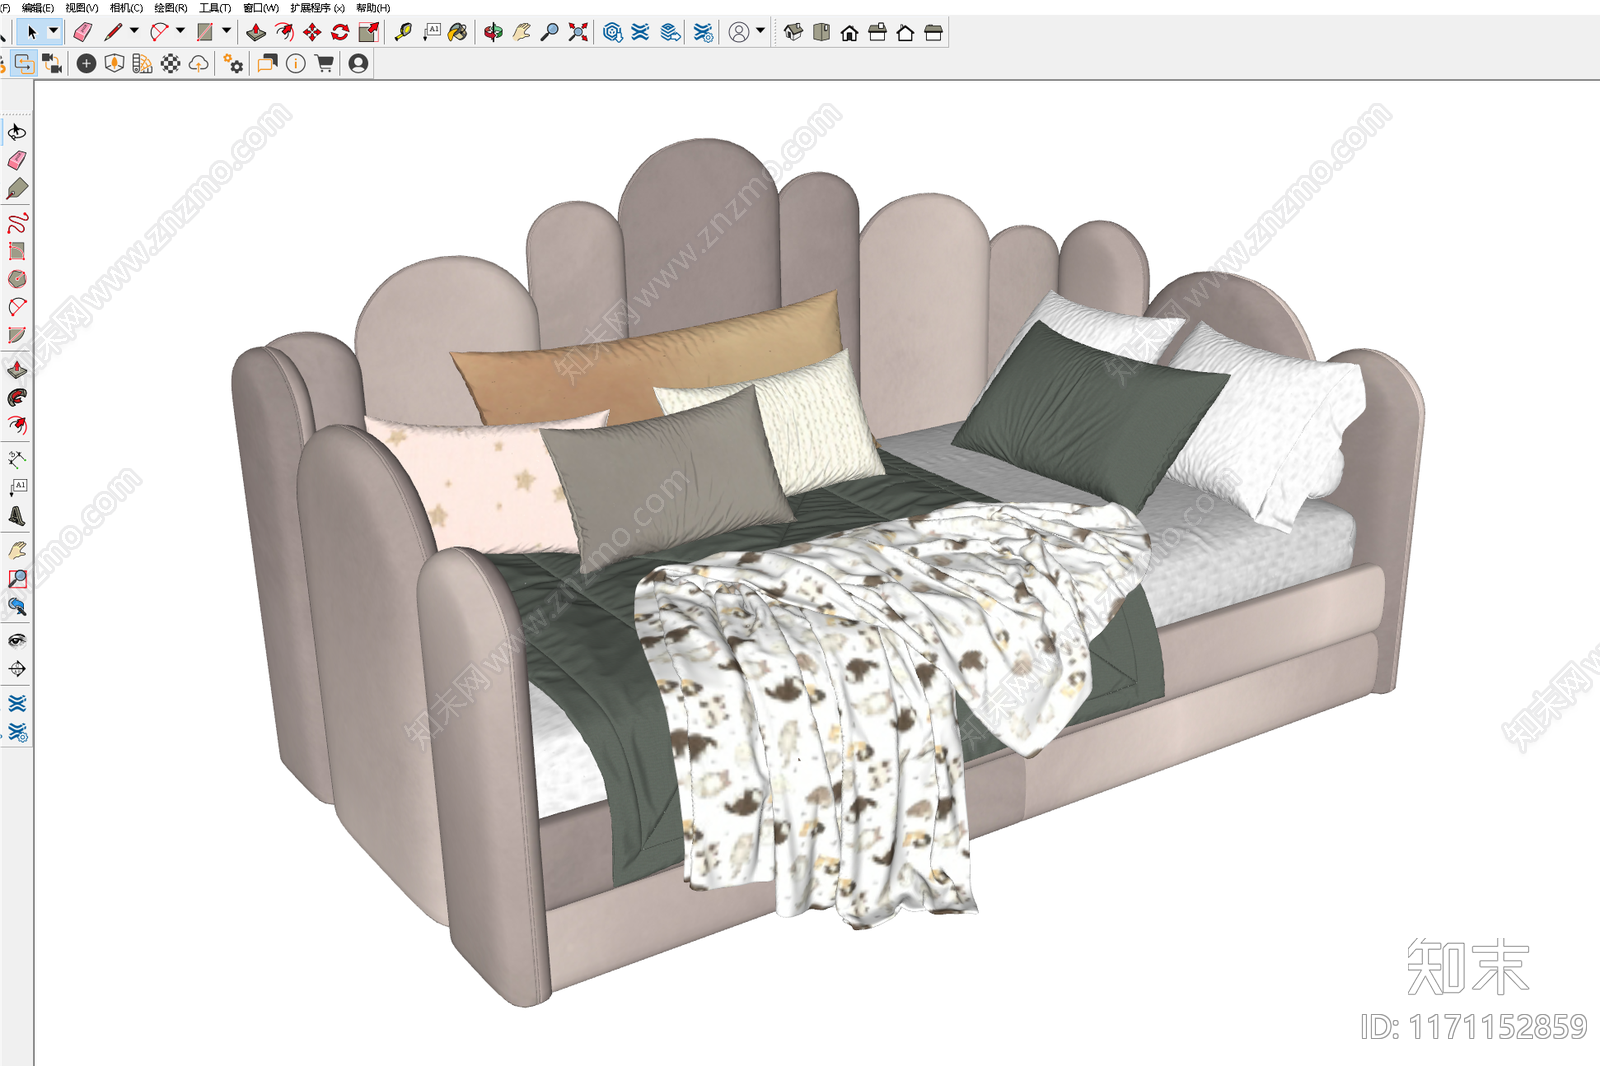Open the 帮助(H) menu

(373, 8)
